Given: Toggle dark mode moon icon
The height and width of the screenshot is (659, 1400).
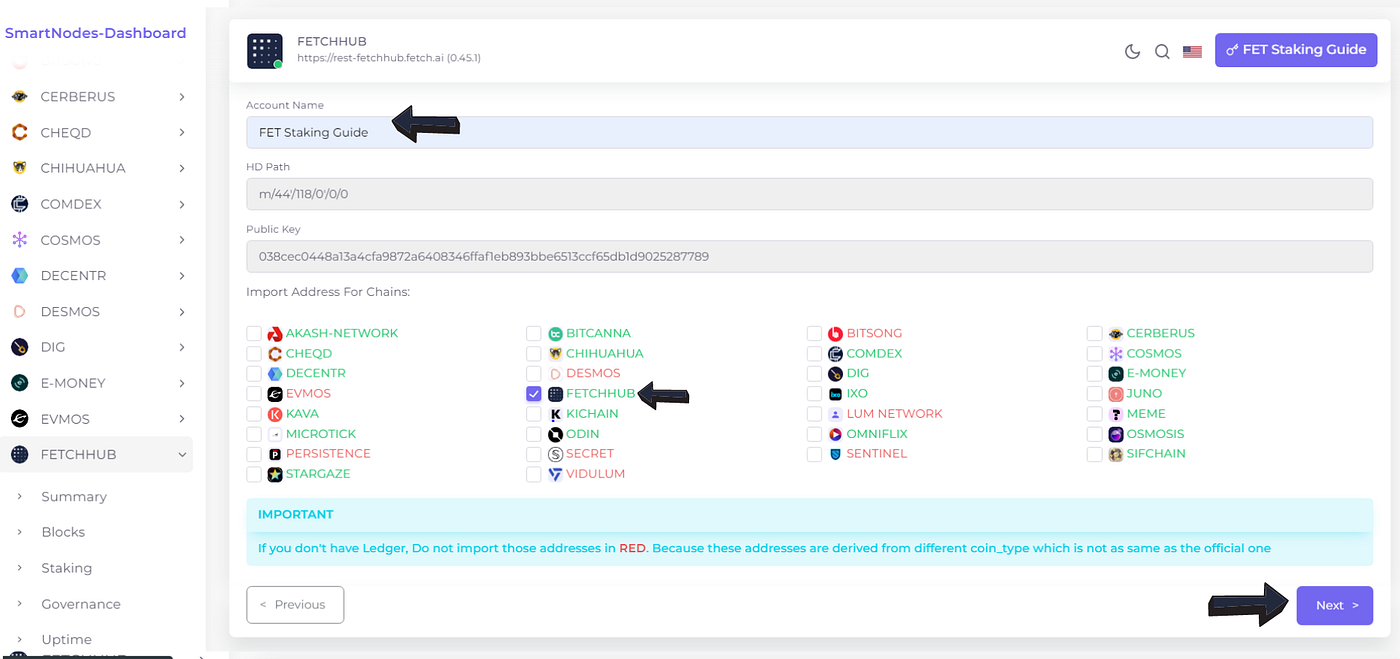Looking at the screenshot, I should (1133, 51).
